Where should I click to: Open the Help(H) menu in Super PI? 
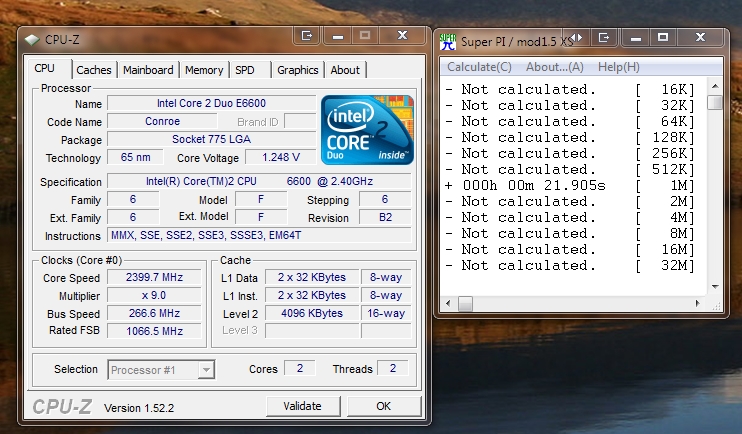tap(618, 67)
